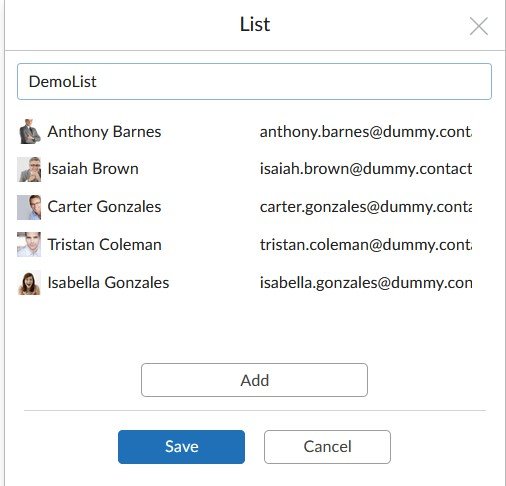Click Tristan Coleman avatar photo

pos(29,245)
